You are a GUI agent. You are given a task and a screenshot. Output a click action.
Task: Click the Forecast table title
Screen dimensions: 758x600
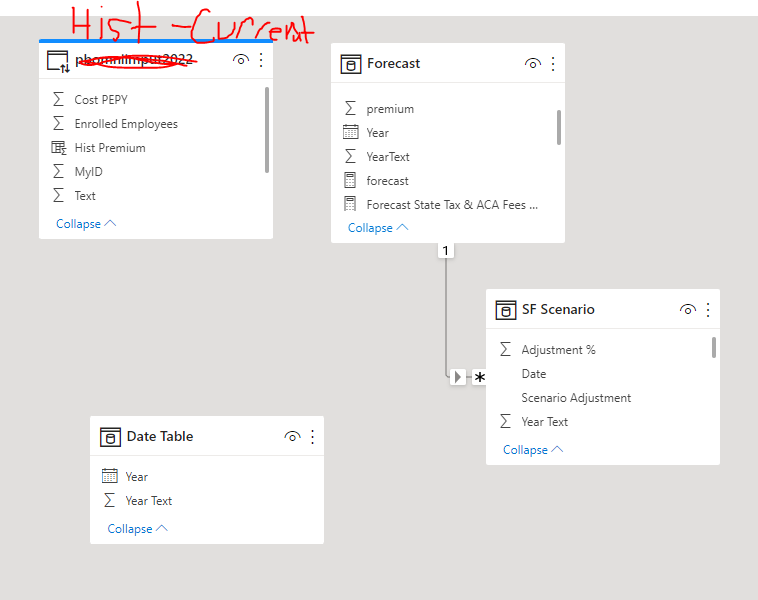(x=394, y=63)
